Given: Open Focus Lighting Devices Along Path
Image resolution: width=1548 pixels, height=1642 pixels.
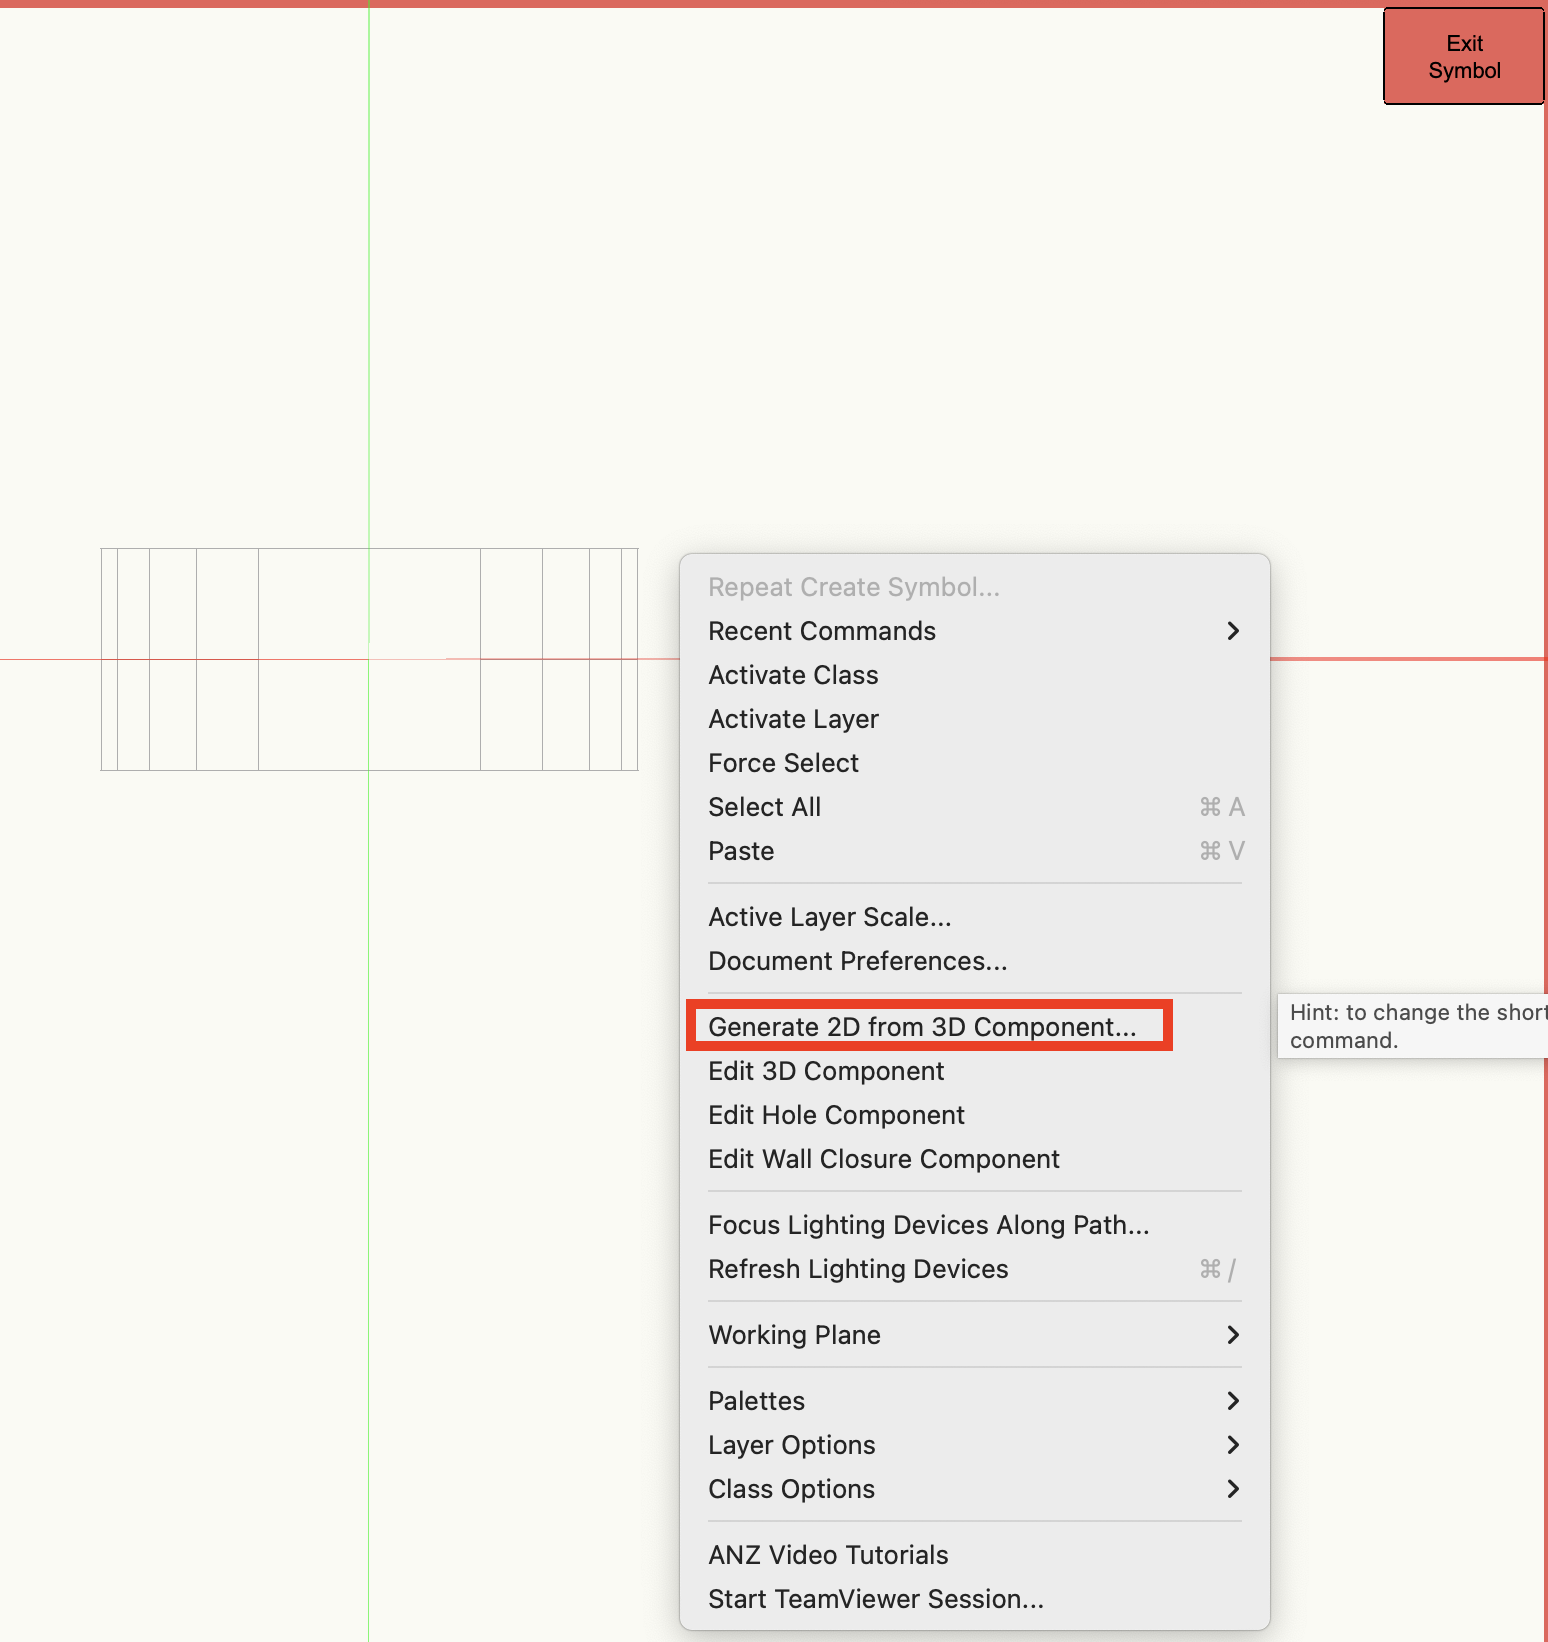Looking at the screenshot, I should click(x=928, y=1225).
